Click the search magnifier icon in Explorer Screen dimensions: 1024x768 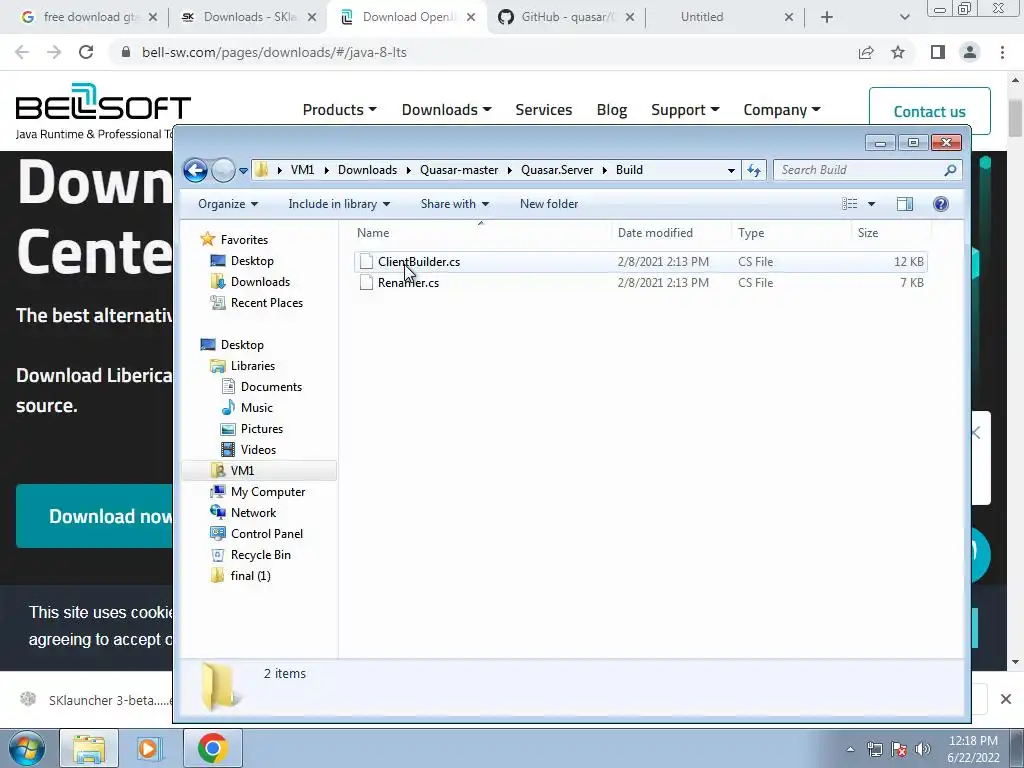(950, 170)
